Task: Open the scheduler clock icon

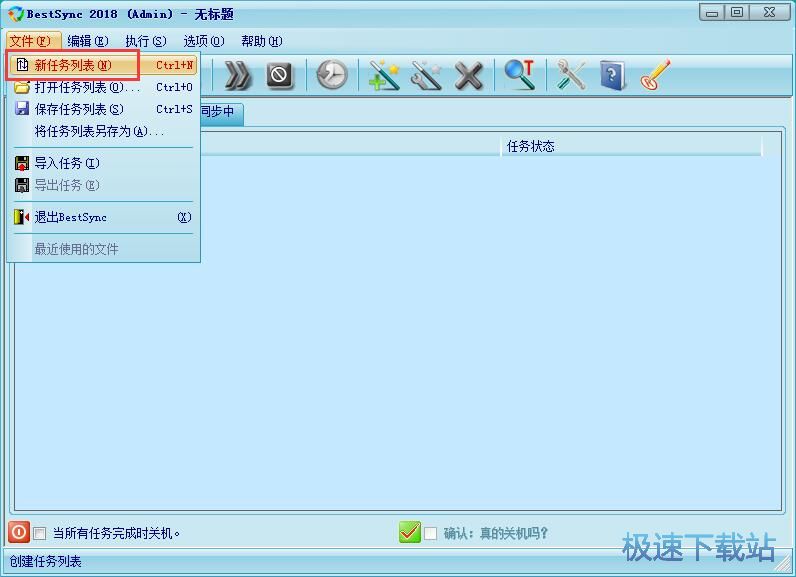Action: coord(332,76)
